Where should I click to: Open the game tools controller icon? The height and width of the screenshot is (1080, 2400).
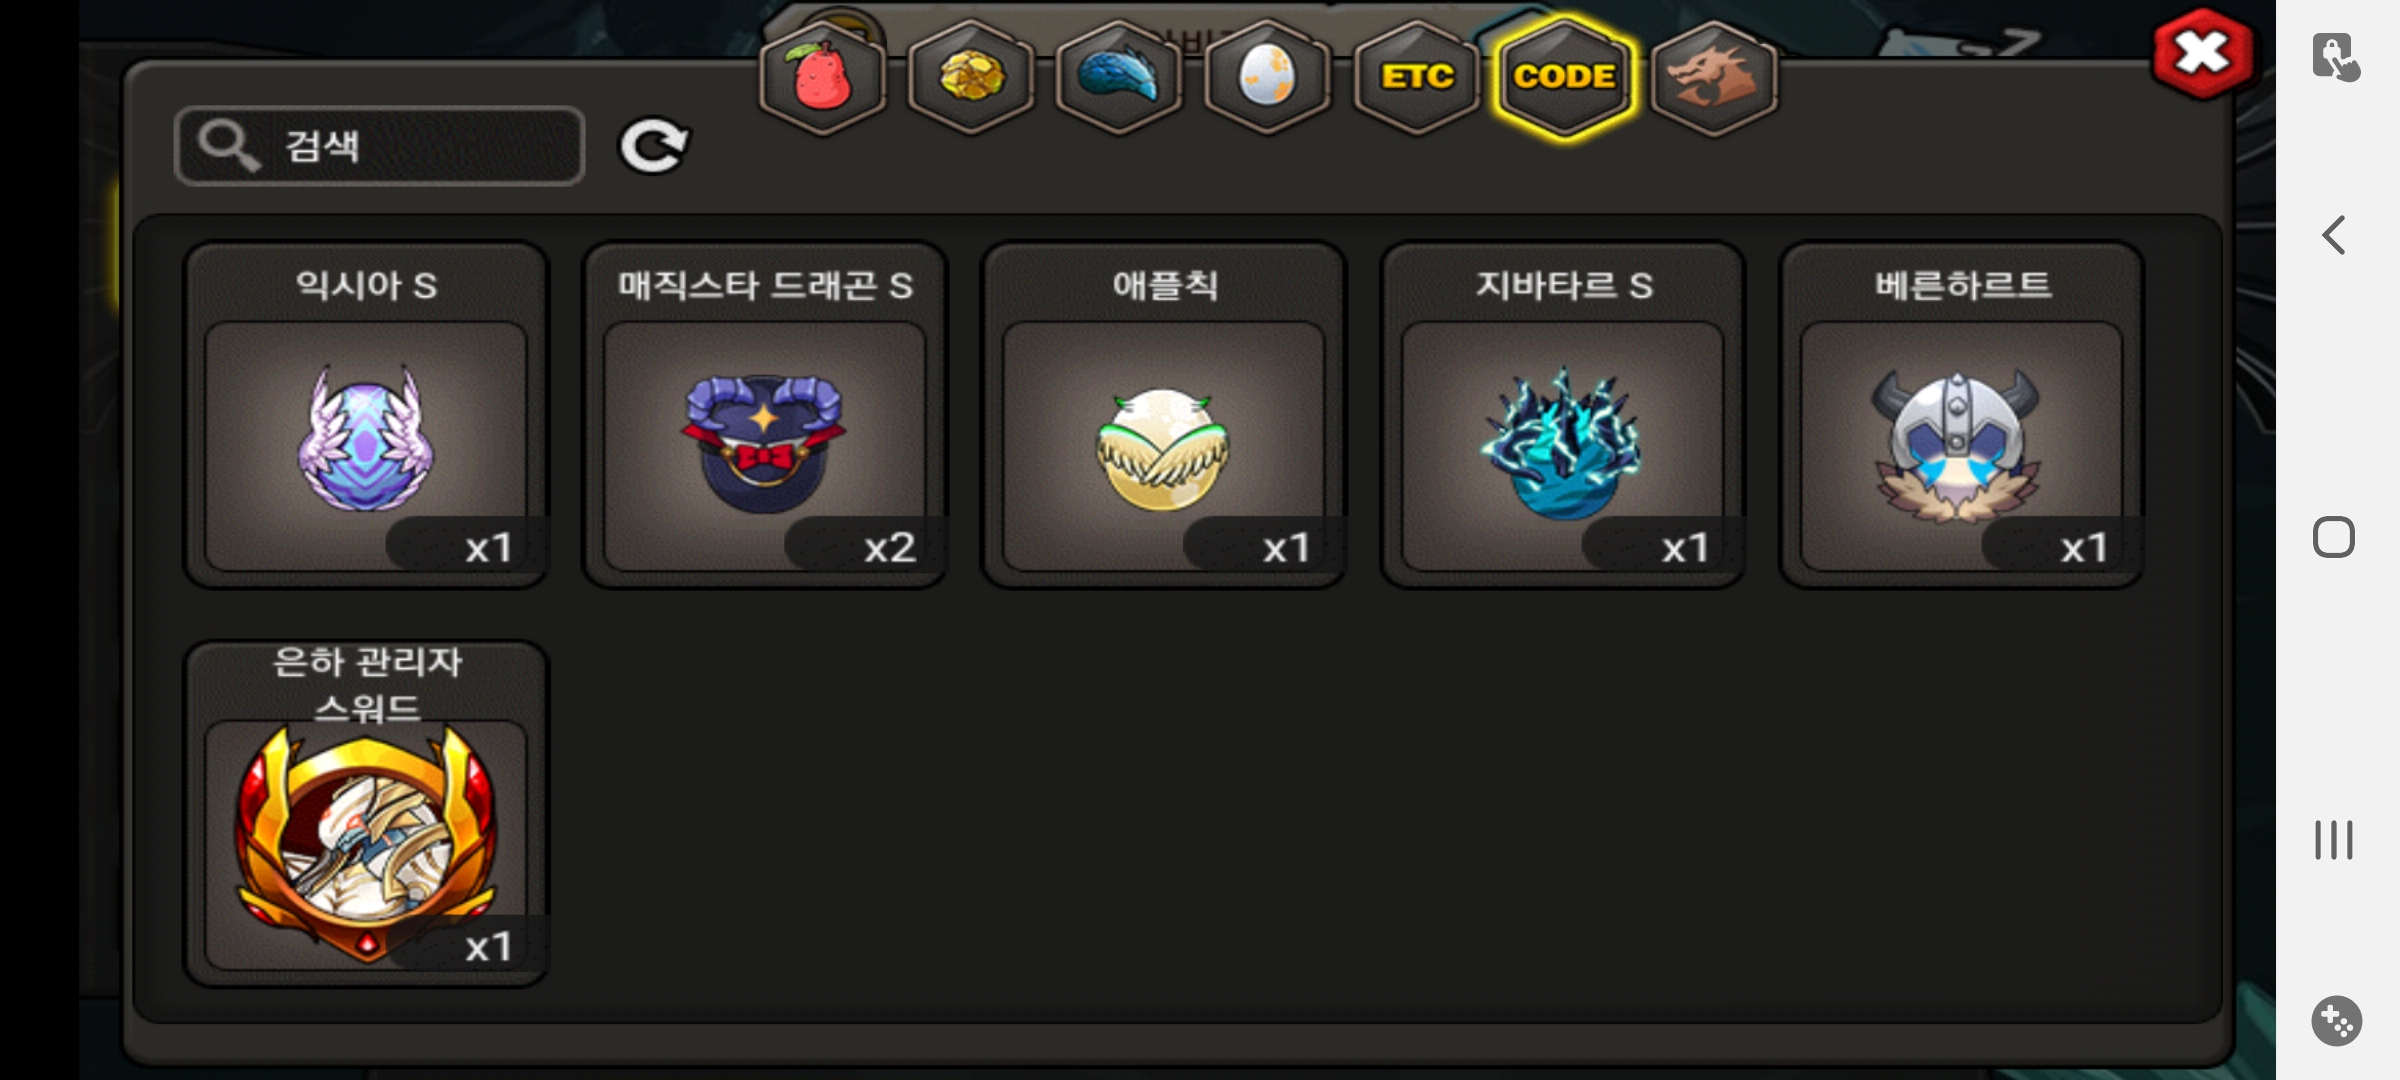(2336, 1021)
